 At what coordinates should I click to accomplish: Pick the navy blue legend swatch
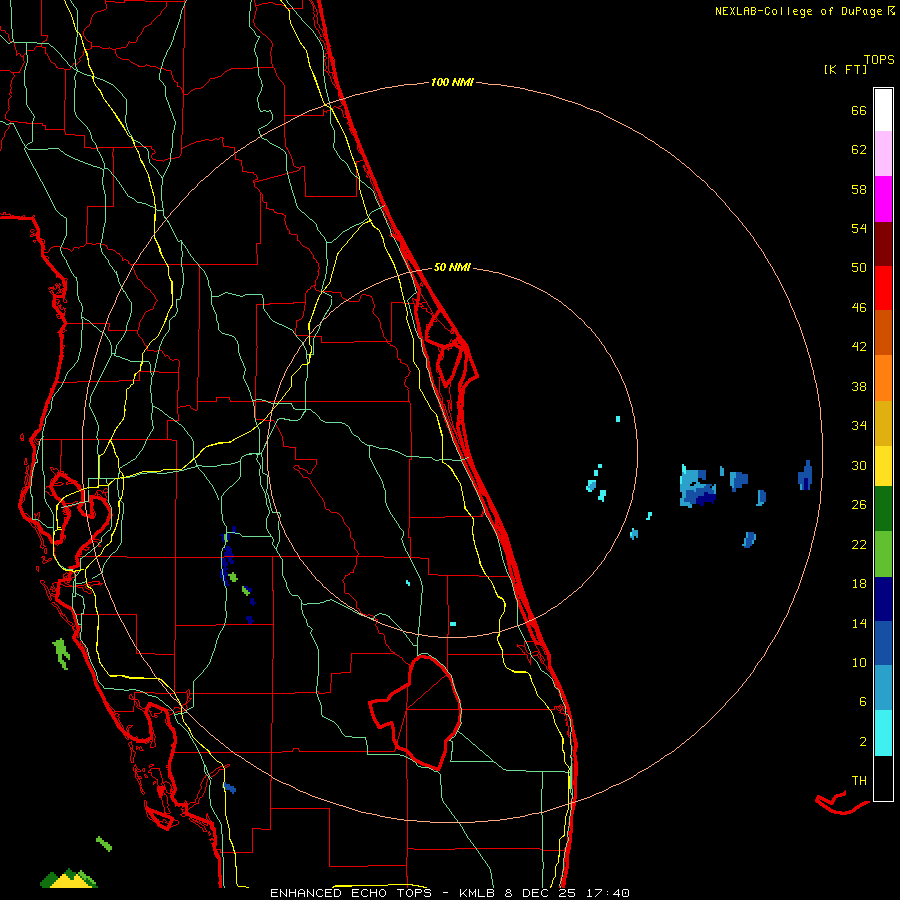tap(883, 599)
